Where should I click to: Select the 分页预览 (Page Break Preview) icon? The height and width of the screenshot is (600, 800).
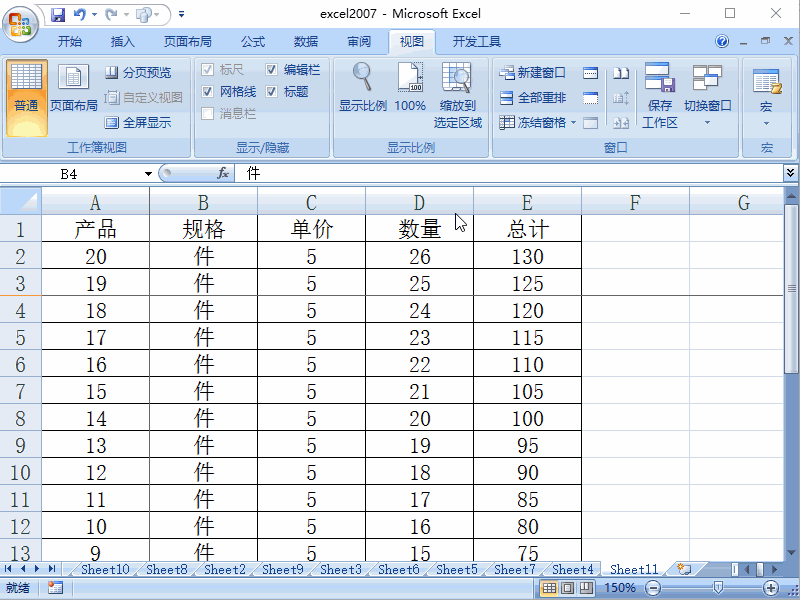[x=113, y=72]
